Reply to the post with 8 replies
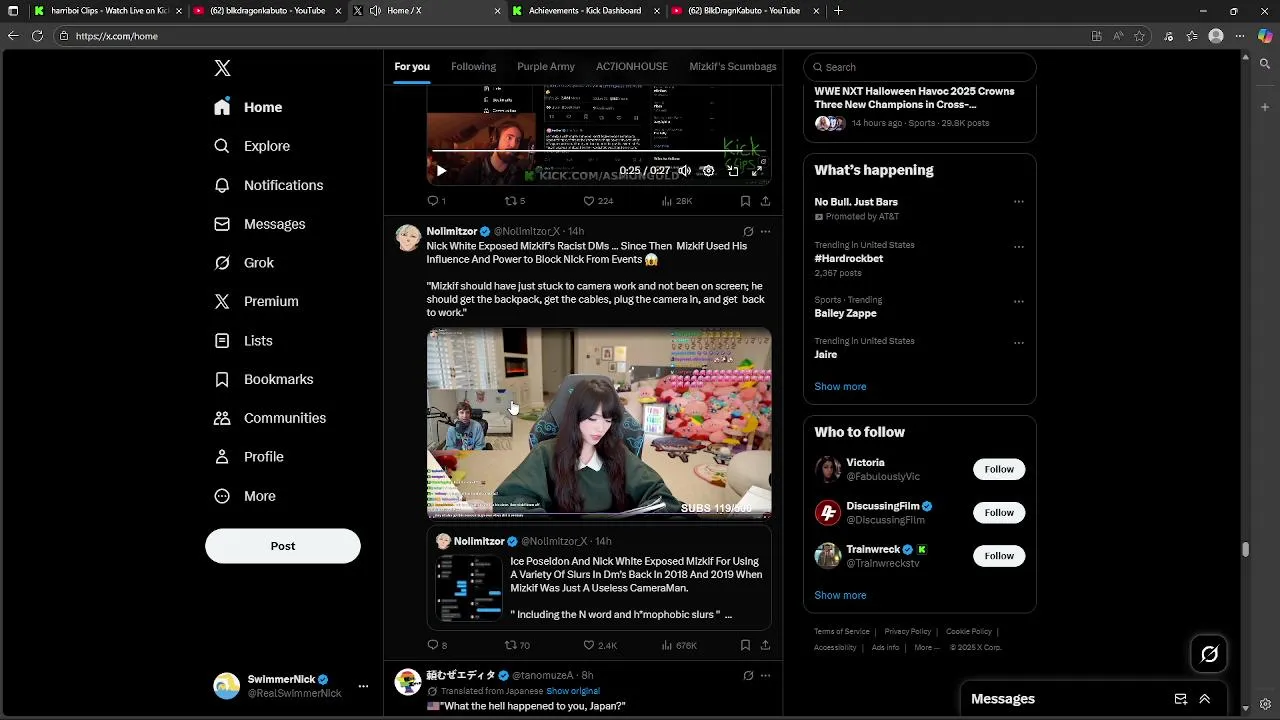Image resolution: width=1280 pixels, height=720 pixels. click(437, 646)
